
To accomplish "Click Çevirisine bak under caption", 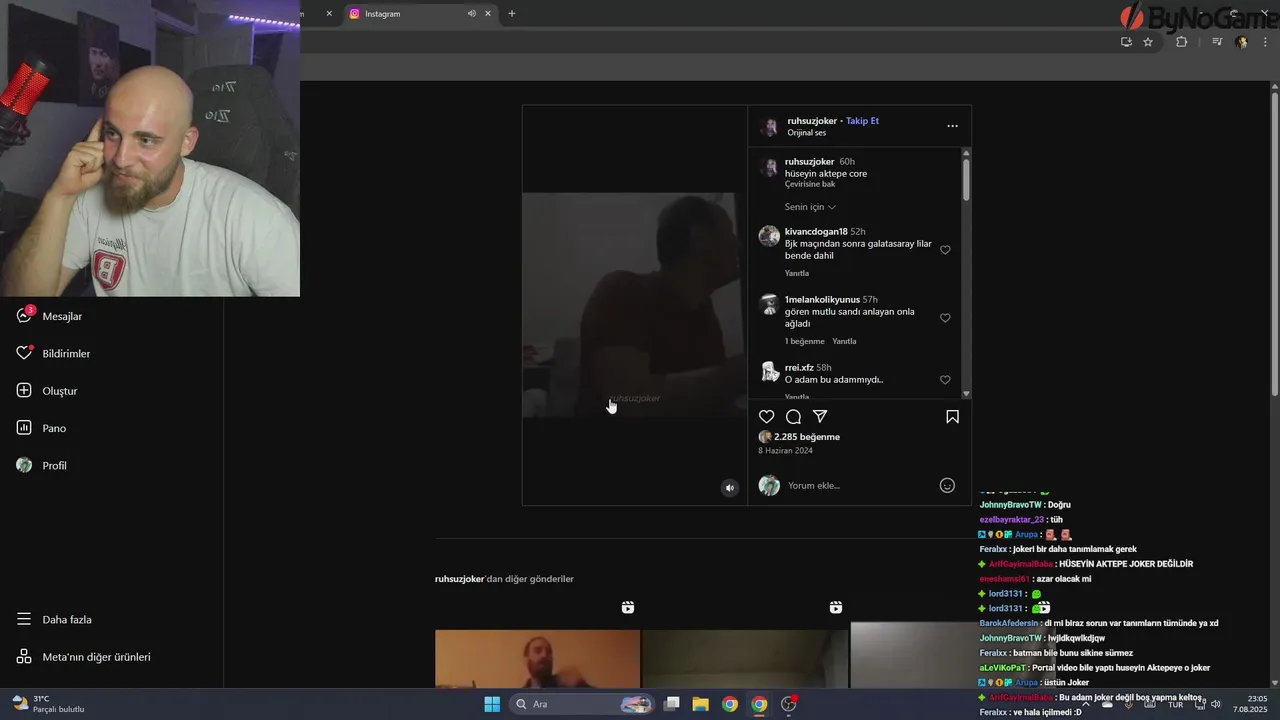I will point(809,184).
